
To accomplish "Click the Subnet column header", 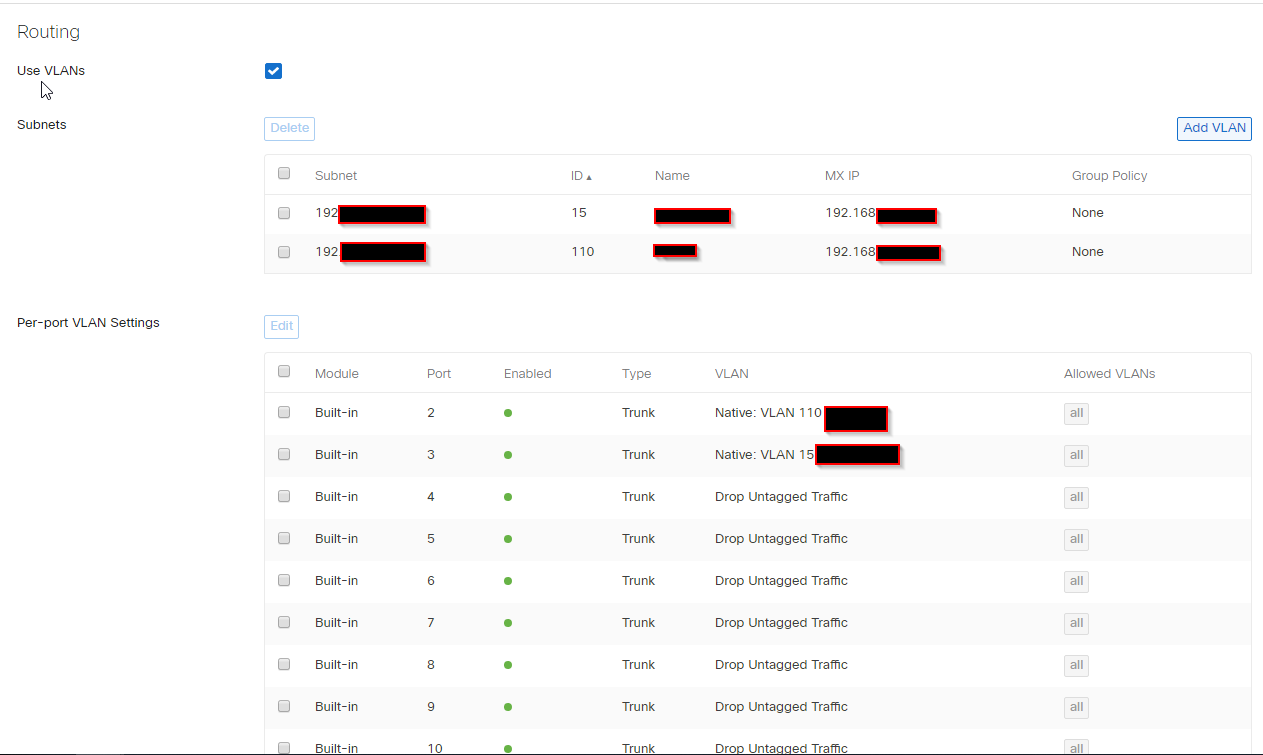I will click(336, 175).
